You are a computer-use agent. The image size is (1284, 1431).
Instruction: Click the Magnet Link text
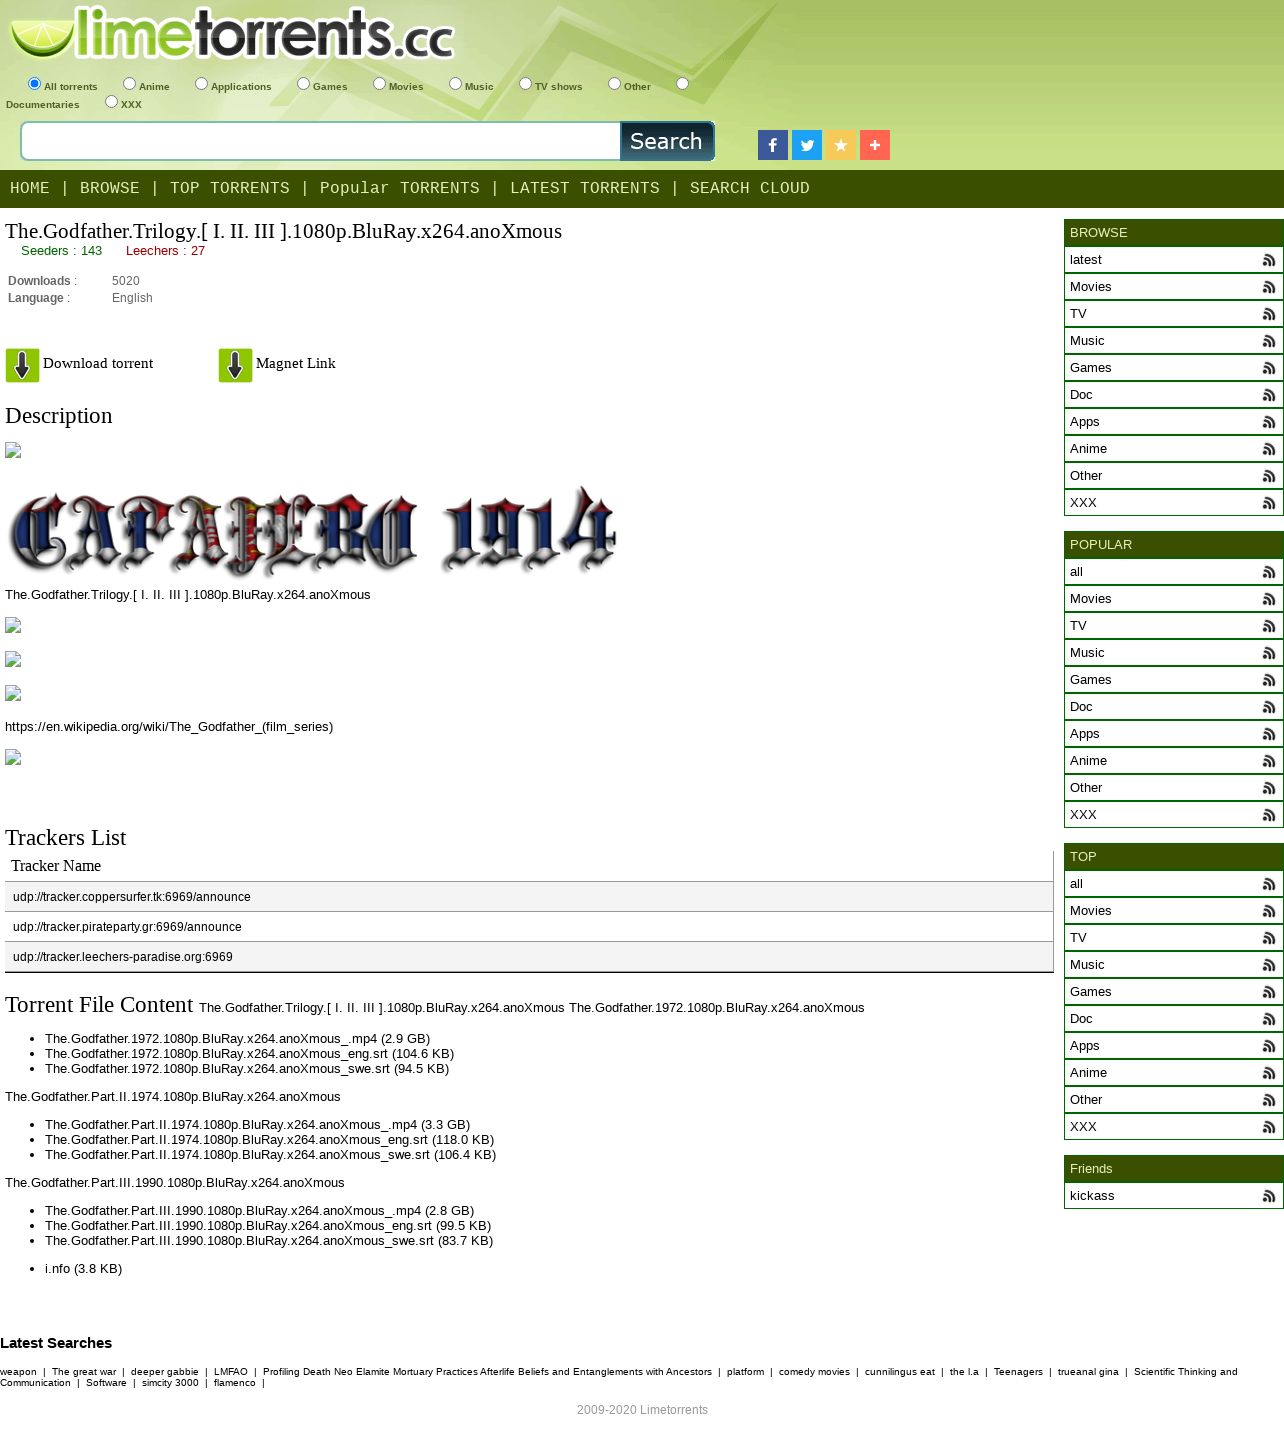click(x=296, y=364)
